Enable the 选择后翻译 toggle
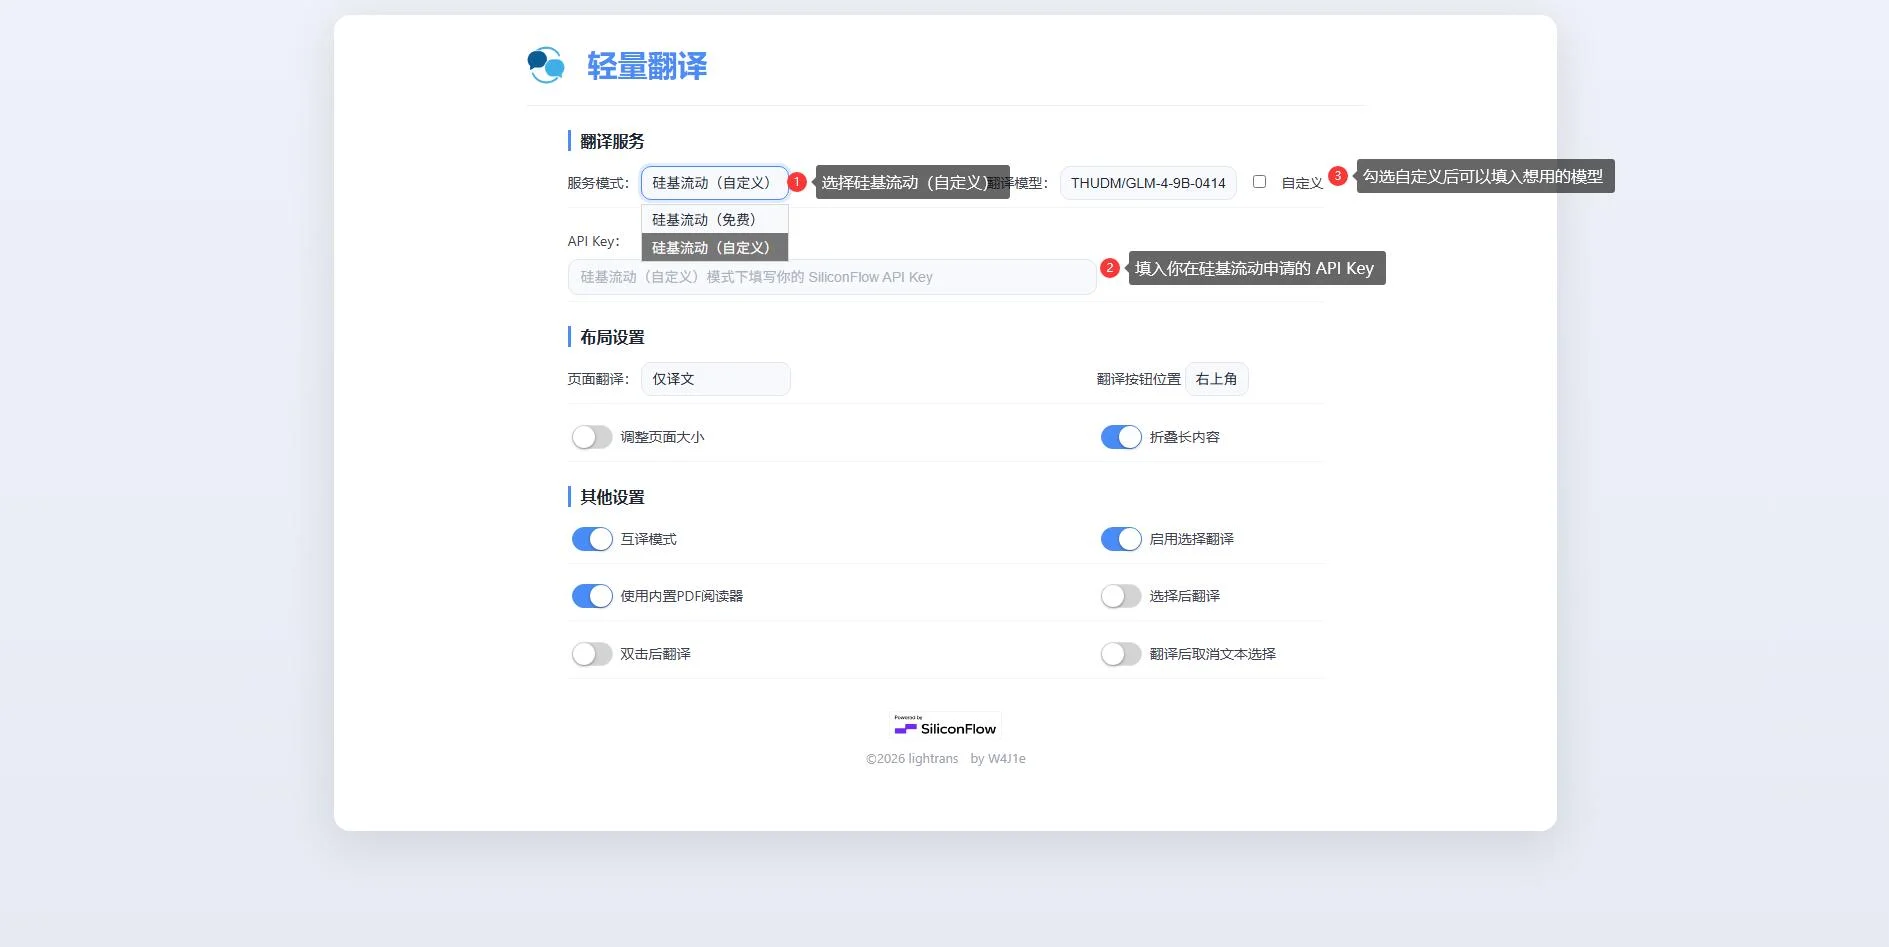The width and height of the screenshot is (1889, 947). click(1121, 596)
